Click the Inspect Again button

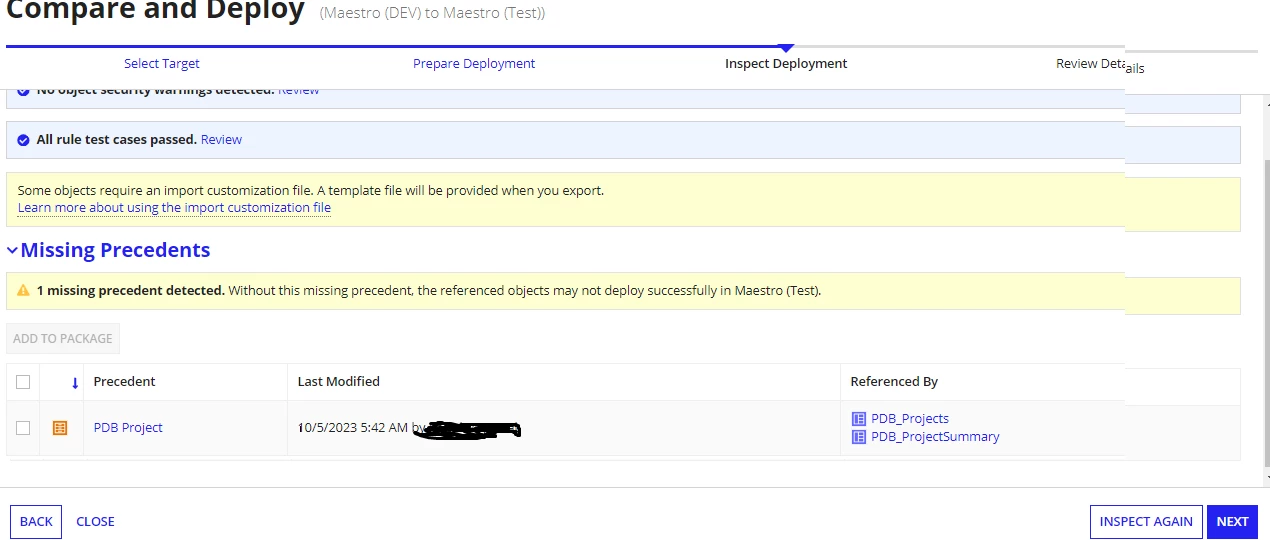tap(1146, 522)
